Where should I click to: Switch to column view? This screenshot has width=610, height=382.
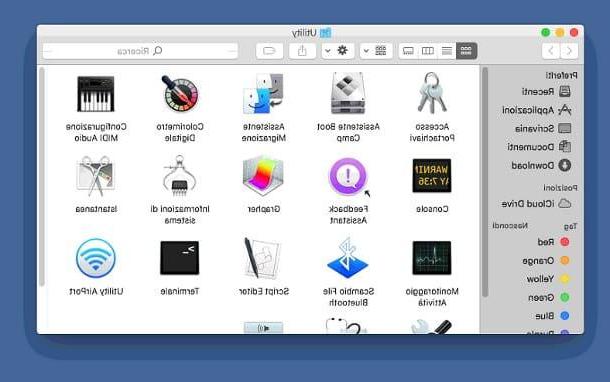pos(428,51)
